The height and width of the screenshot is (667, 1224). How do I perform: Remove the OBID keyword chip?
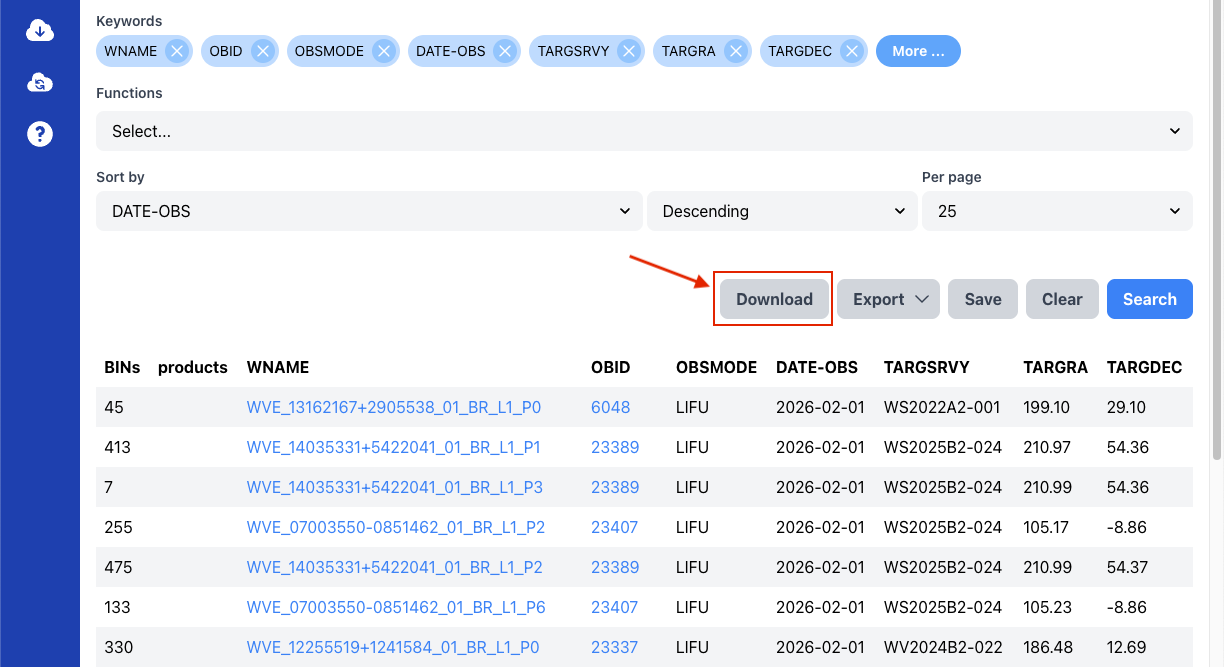coord(262,51)
